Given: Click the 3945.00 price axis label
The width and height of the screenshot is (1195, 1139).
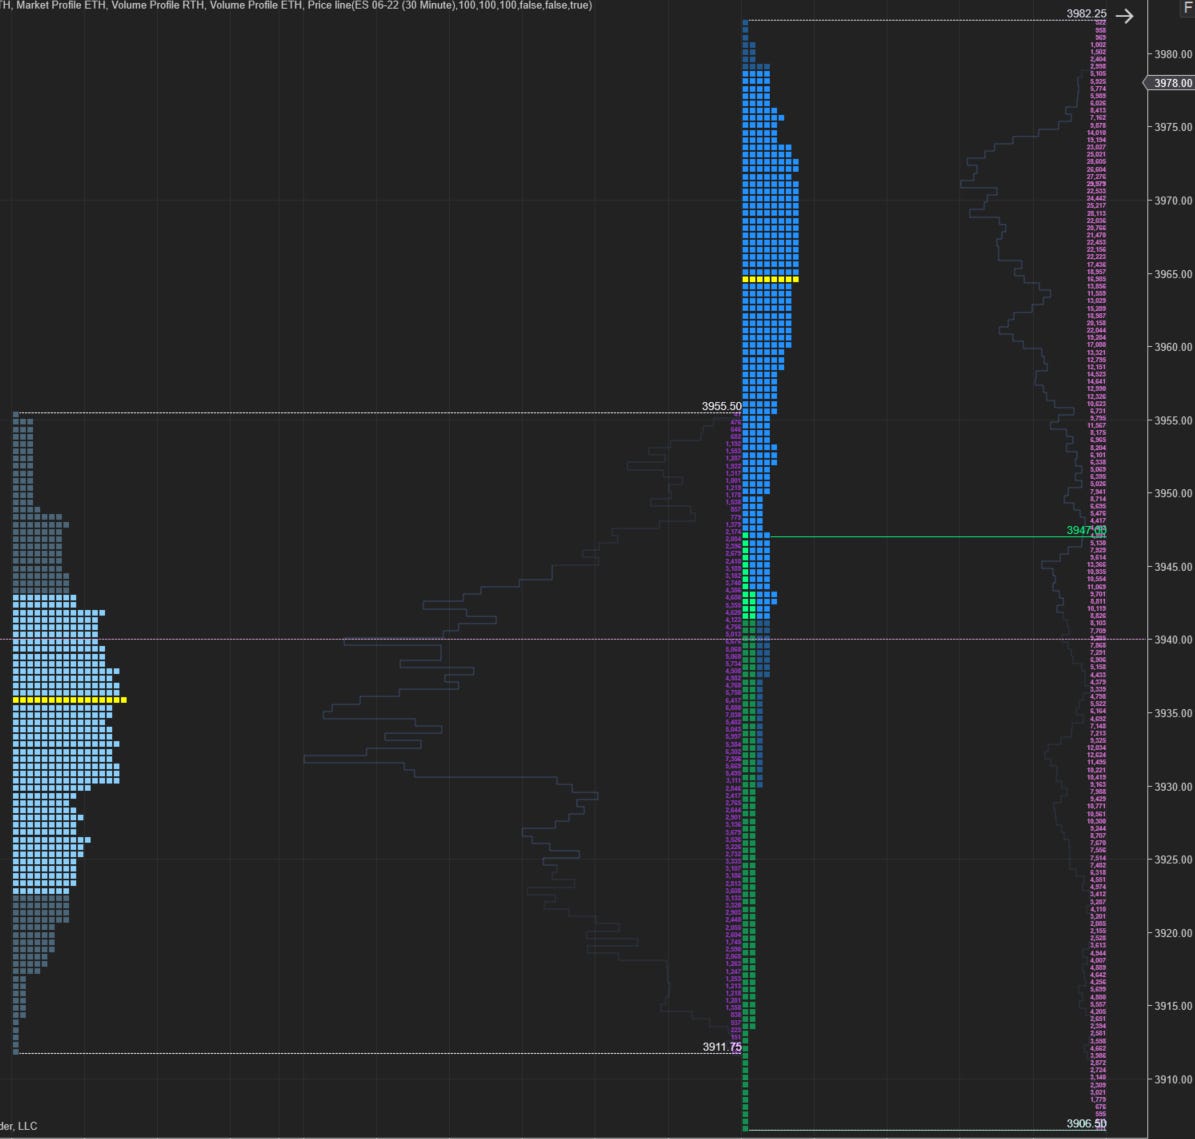Looking at the screenshot, I should pos(1173,567).
